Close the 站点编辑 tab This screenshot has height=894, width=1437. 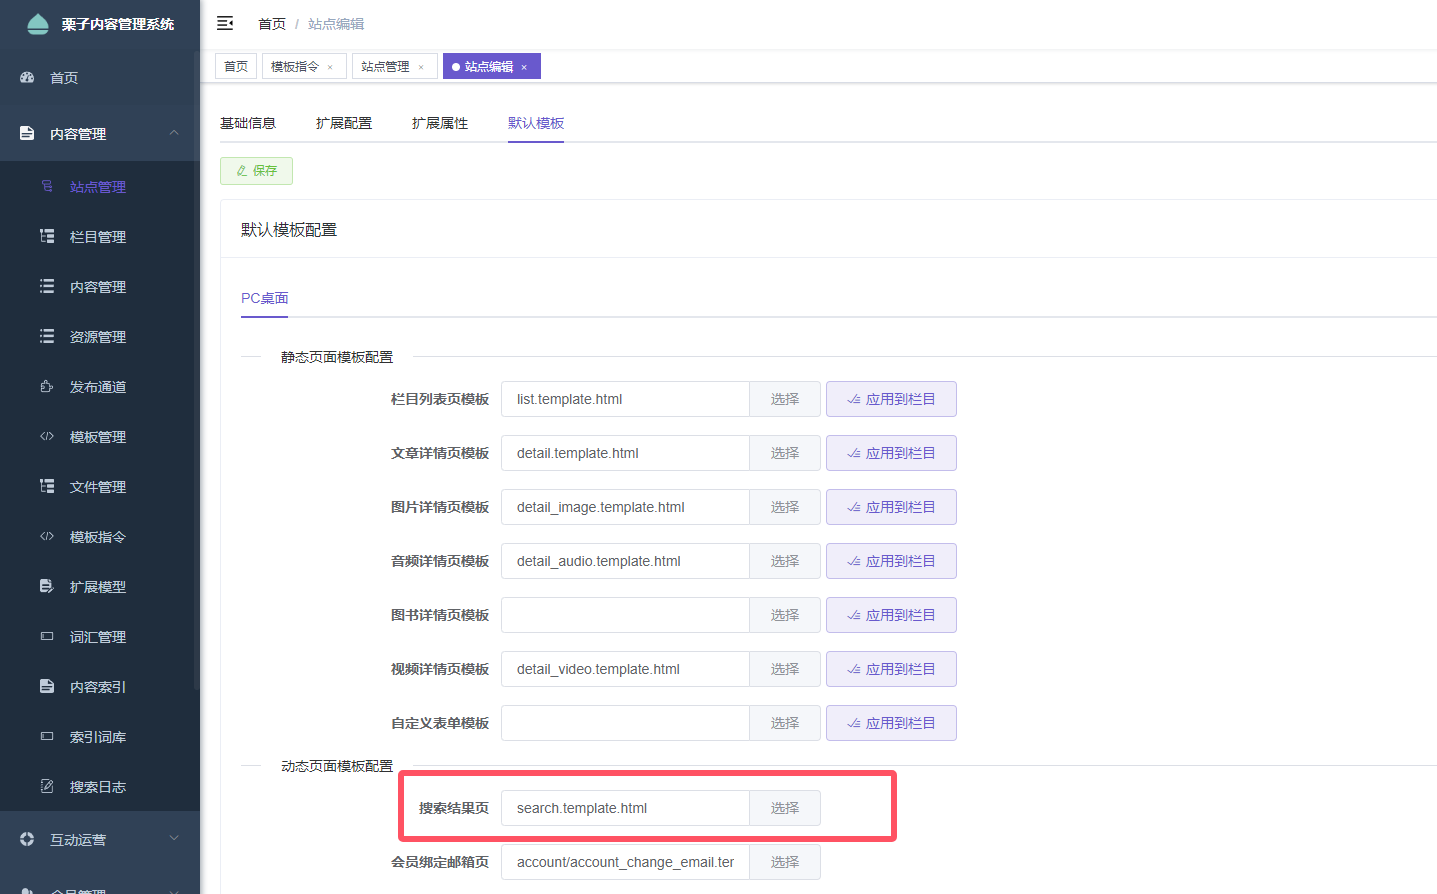[524, 67]
